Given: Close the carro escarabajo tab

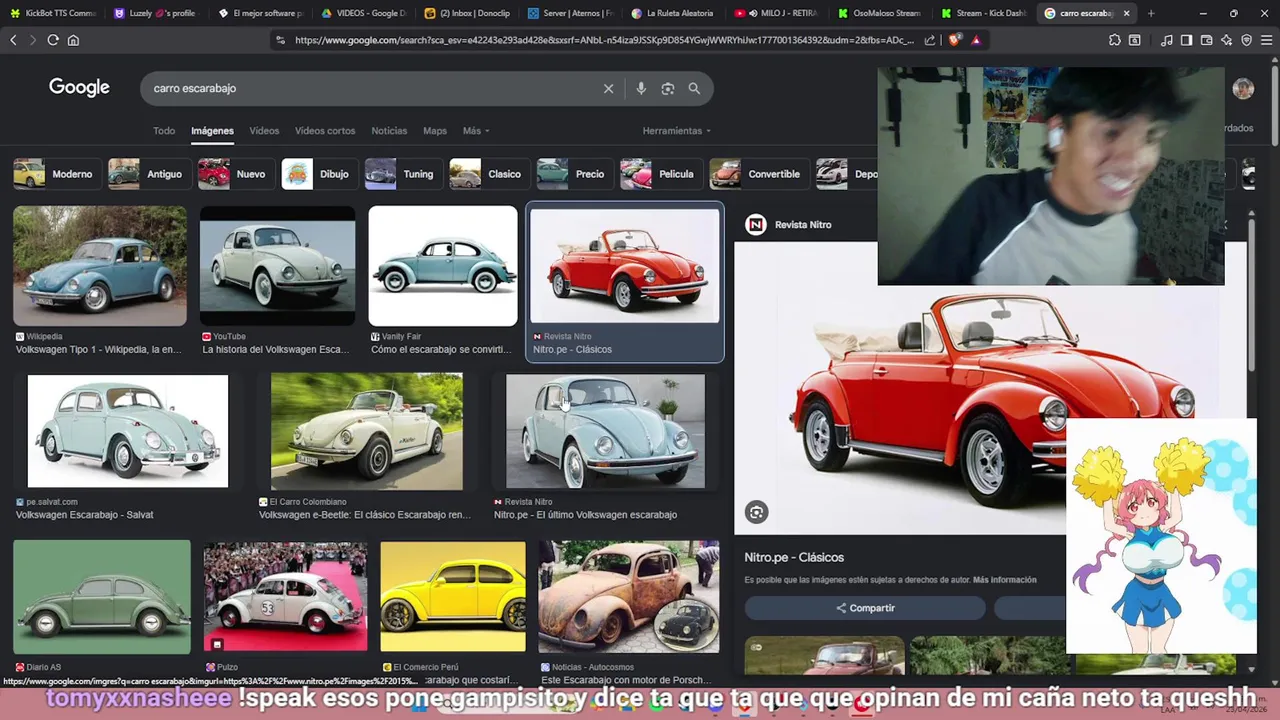Looking at the screenshot, I should coord(1126,13).
